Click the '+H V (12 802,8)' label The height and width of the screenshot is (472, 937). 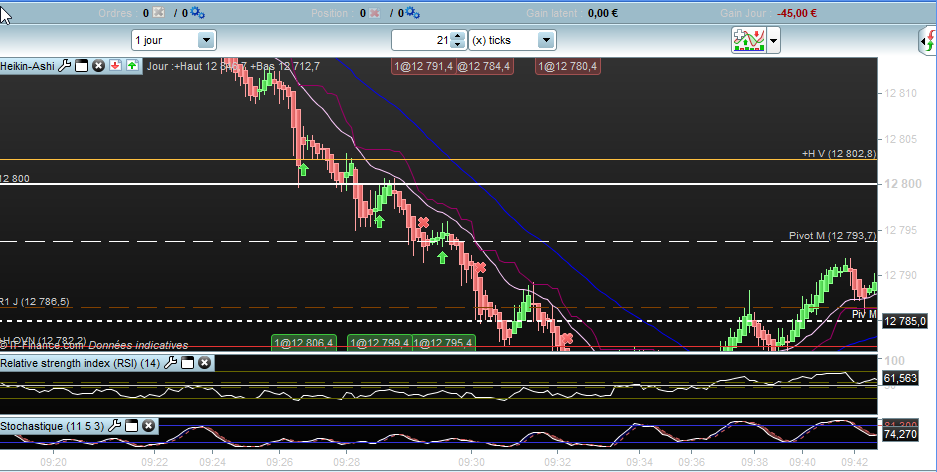[x=839, y=154]
